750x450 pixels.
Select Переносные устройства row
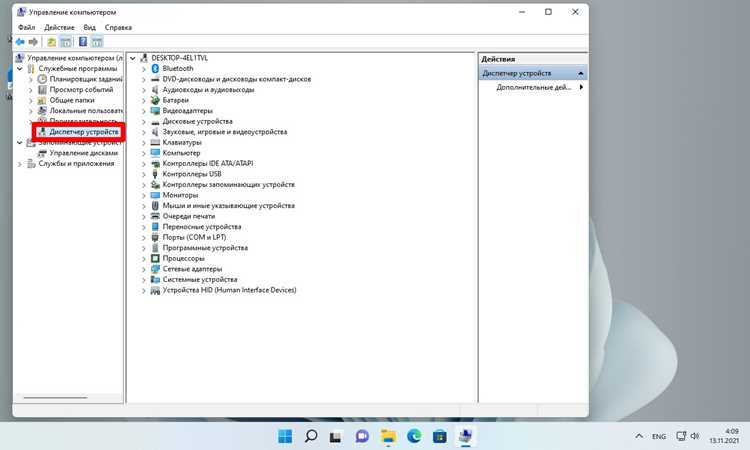click(202, 227)
